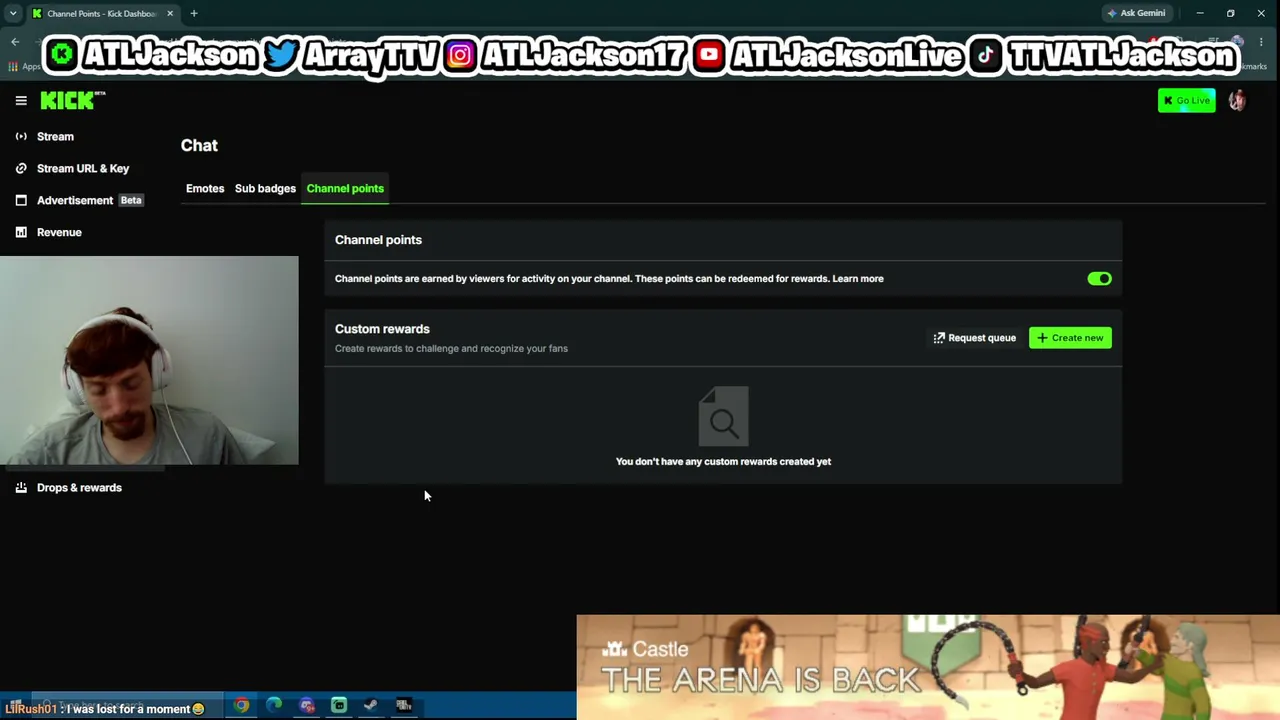This screenshot has height=720, width=1280.
Task: Open the profile avatar menu
Action: [x=1237, y=100]
